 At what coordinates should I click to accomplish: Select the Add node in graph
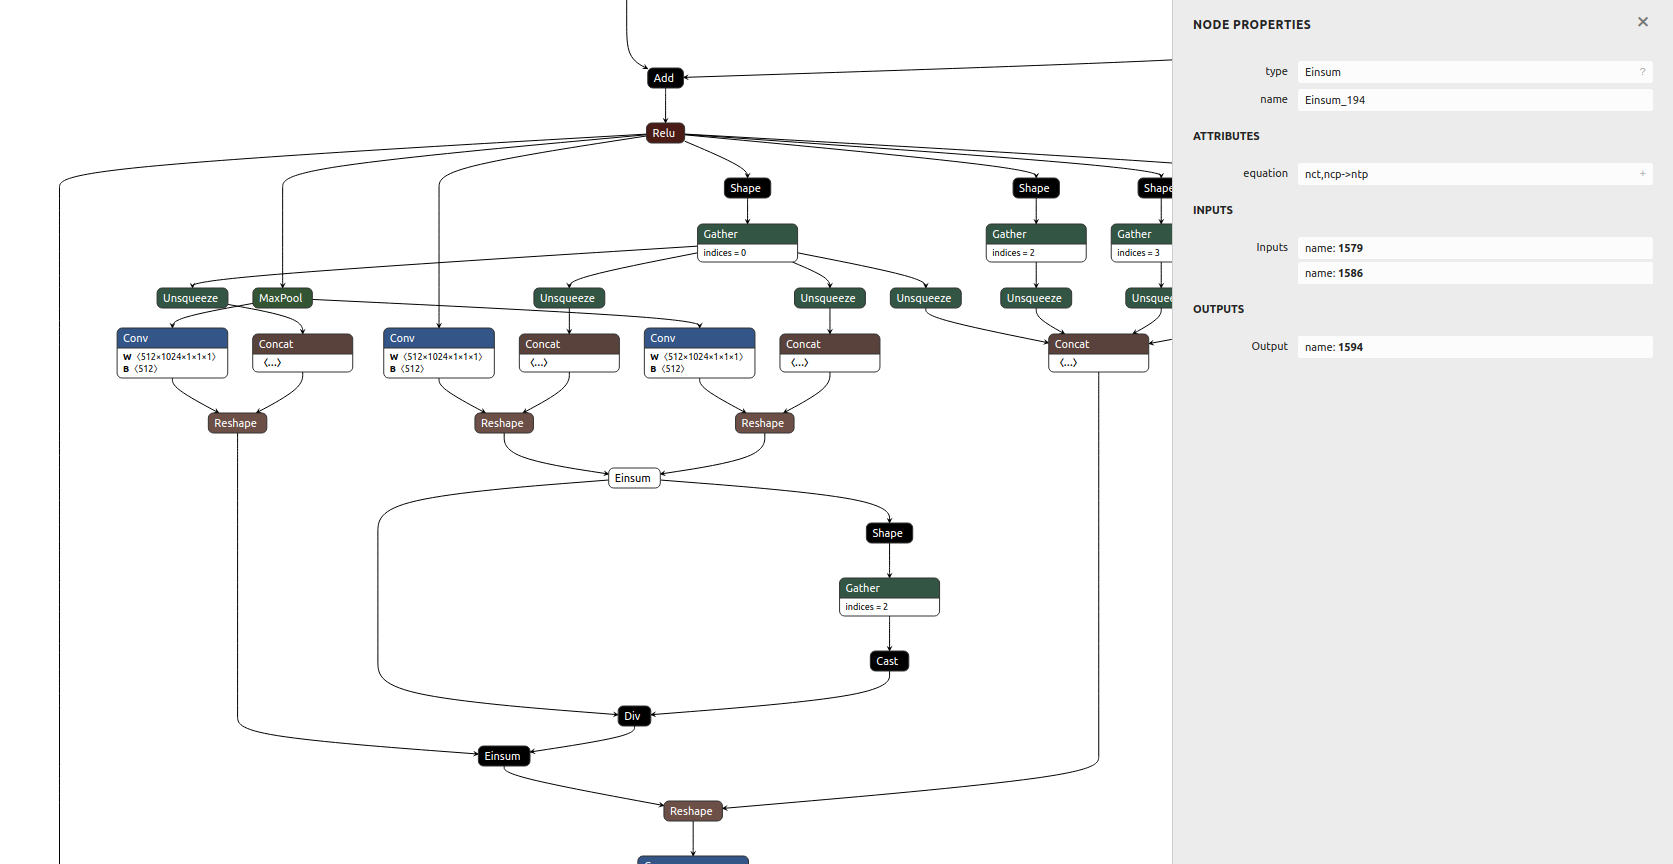point(664,78)
